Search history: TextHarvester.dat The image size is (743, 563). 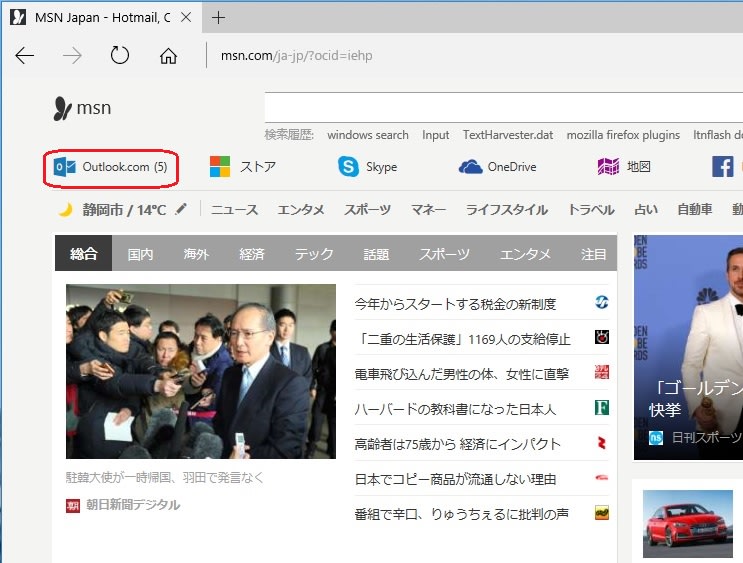[x=508, y=135]
